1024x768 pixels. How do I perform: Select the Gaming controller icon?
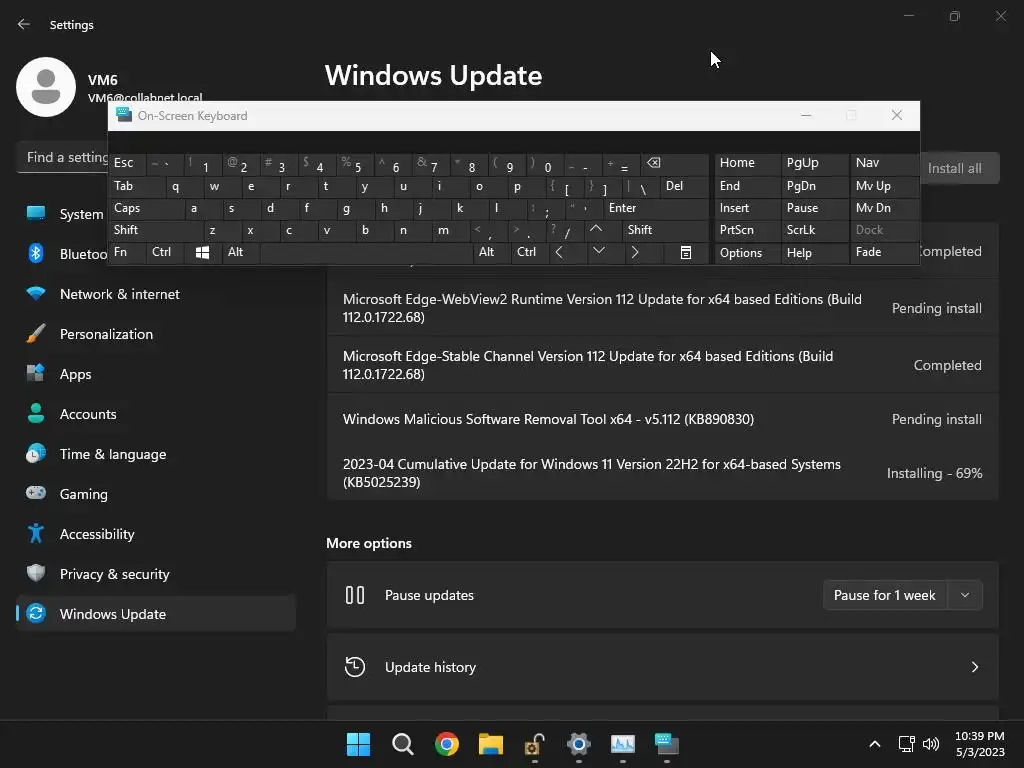(36, 493)
